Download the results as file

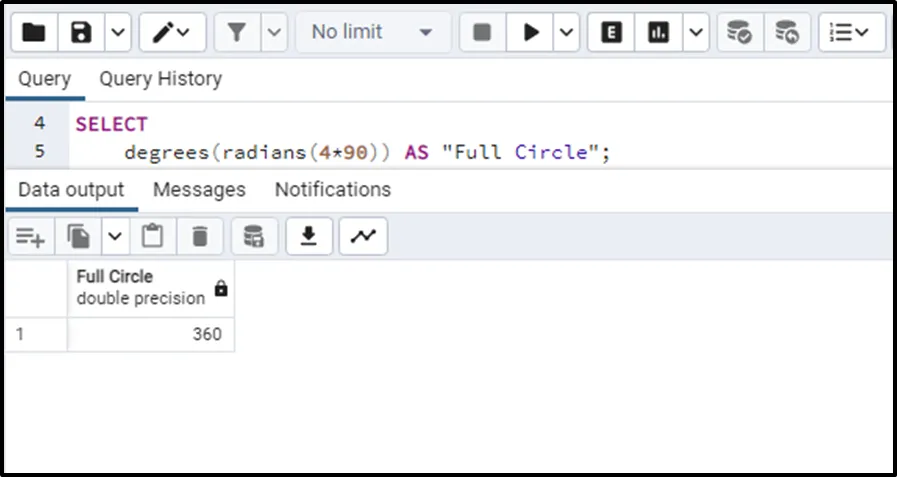tap(309, 236)
